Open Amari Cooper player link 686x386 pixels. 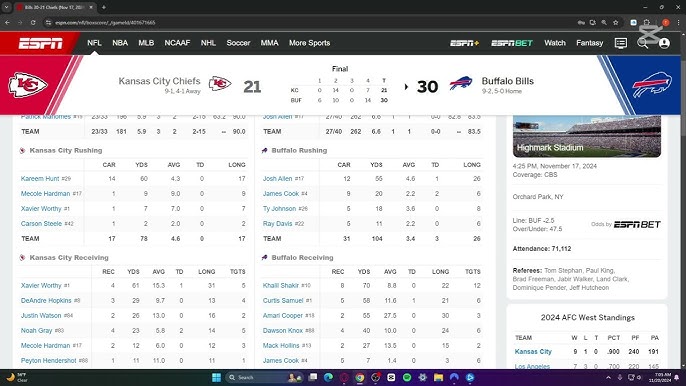click(x=283, y=316)
